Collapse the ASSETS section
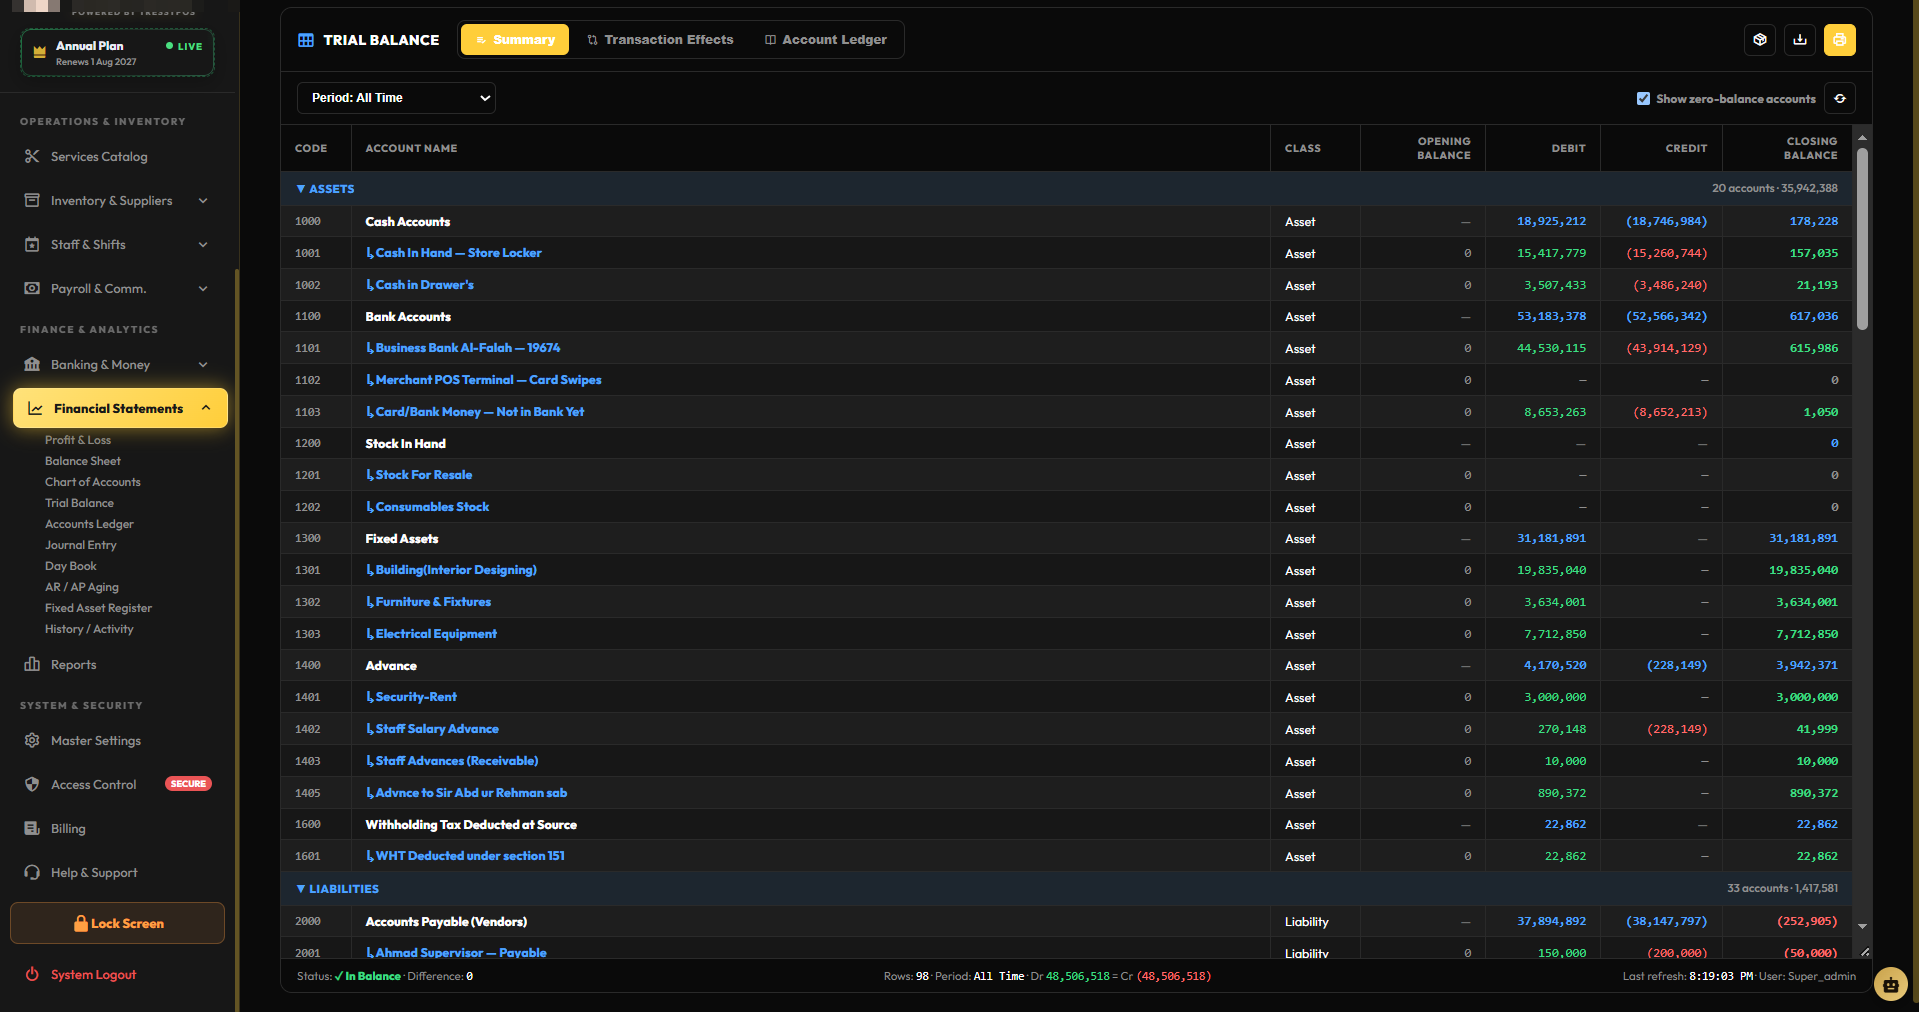This screenshot has height=1012, width=1919. [x=301, y=189]
